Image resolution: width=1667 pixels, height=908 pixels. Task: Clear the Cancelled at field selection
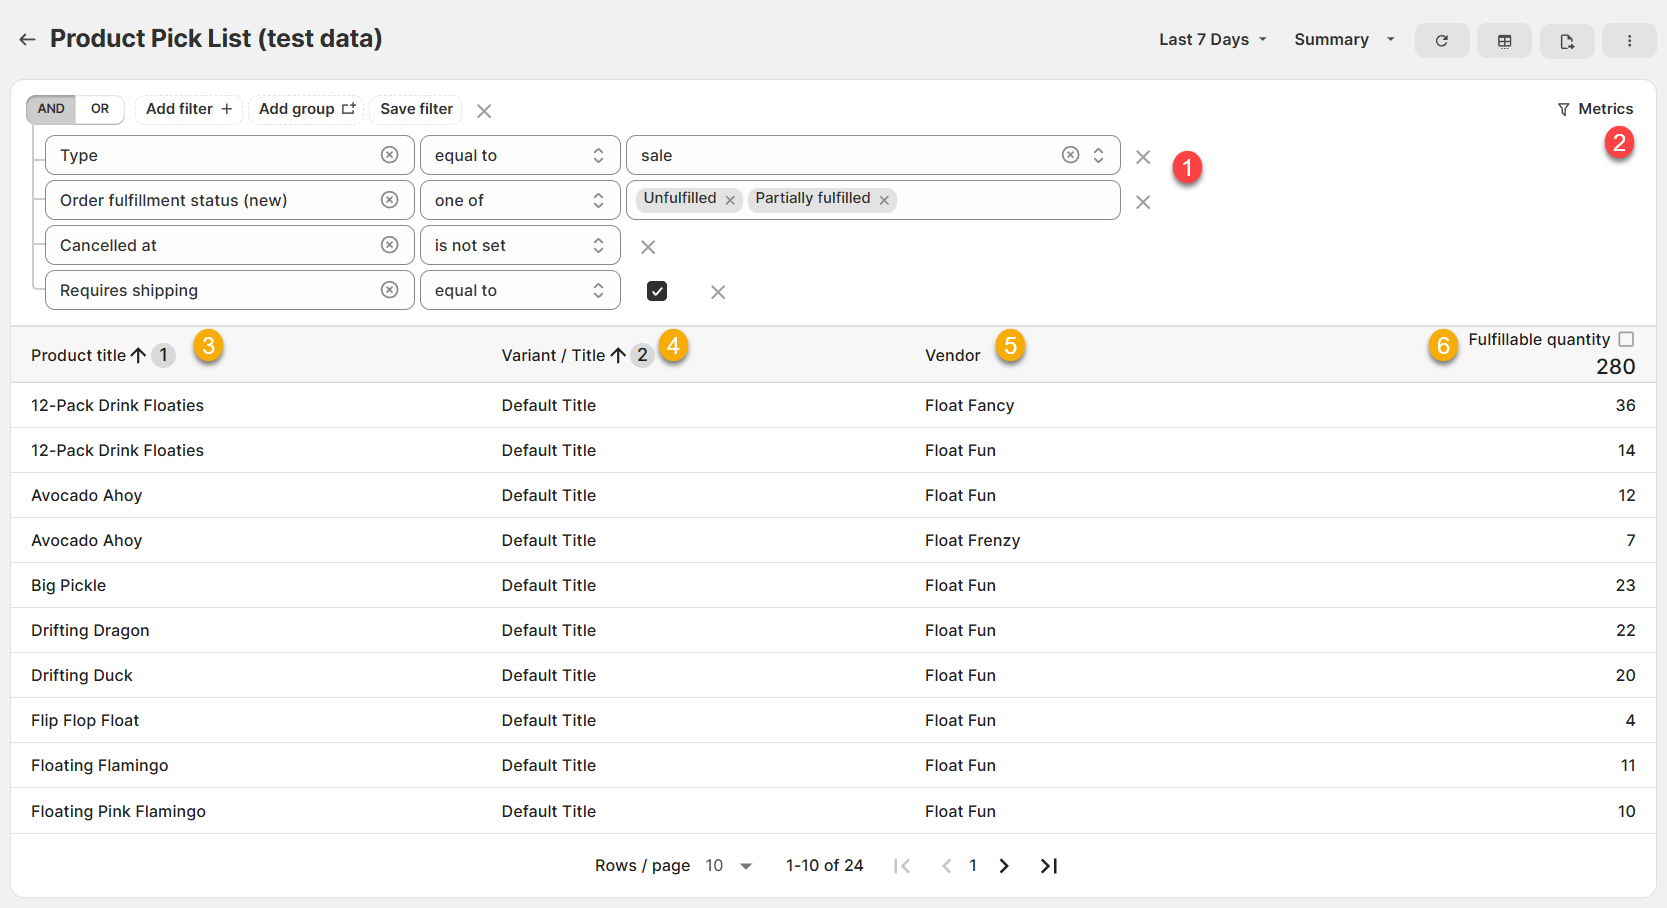[x=390, y=245]
